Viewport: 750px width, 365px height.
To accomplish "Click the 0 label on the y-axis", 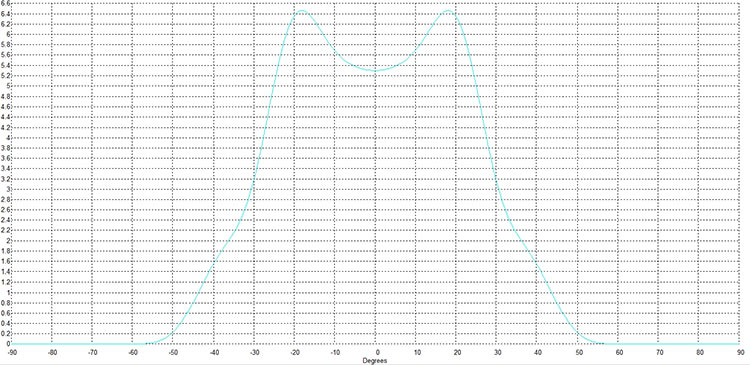I will [x=7, y=344].
